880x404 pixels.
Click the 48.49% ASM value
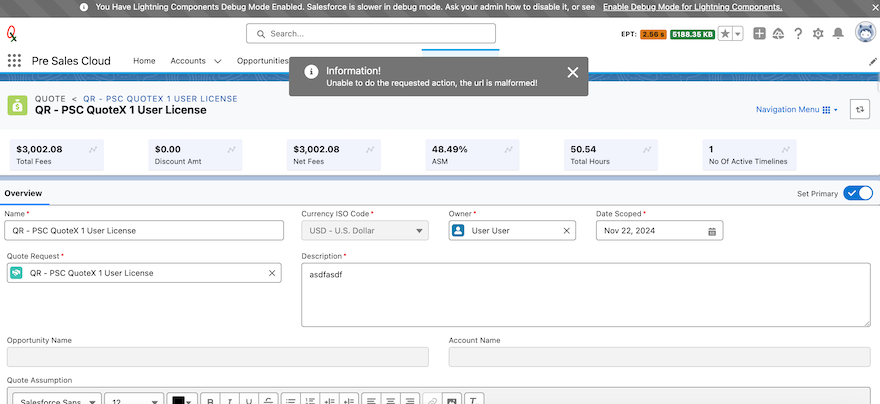click(450, 149)
